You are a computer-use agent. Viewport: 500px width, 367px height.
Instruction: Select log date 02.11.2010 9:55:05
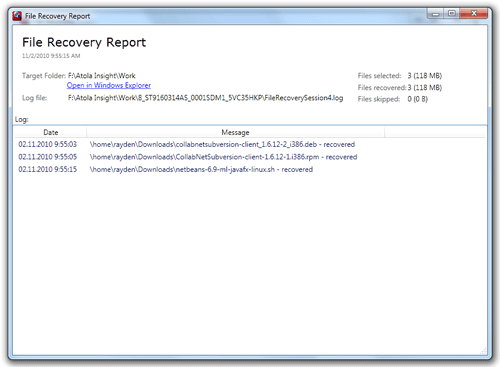(47, 157)
